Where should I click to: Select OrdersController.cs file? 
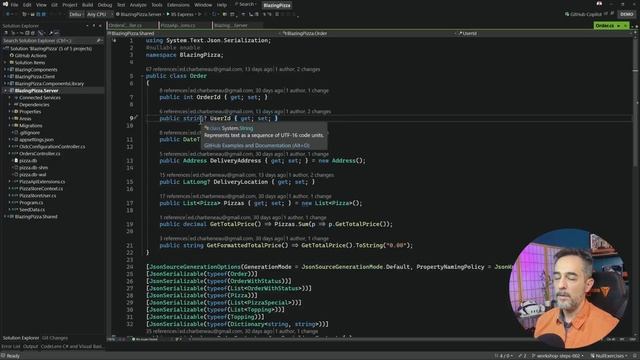(x=40, y=153)
